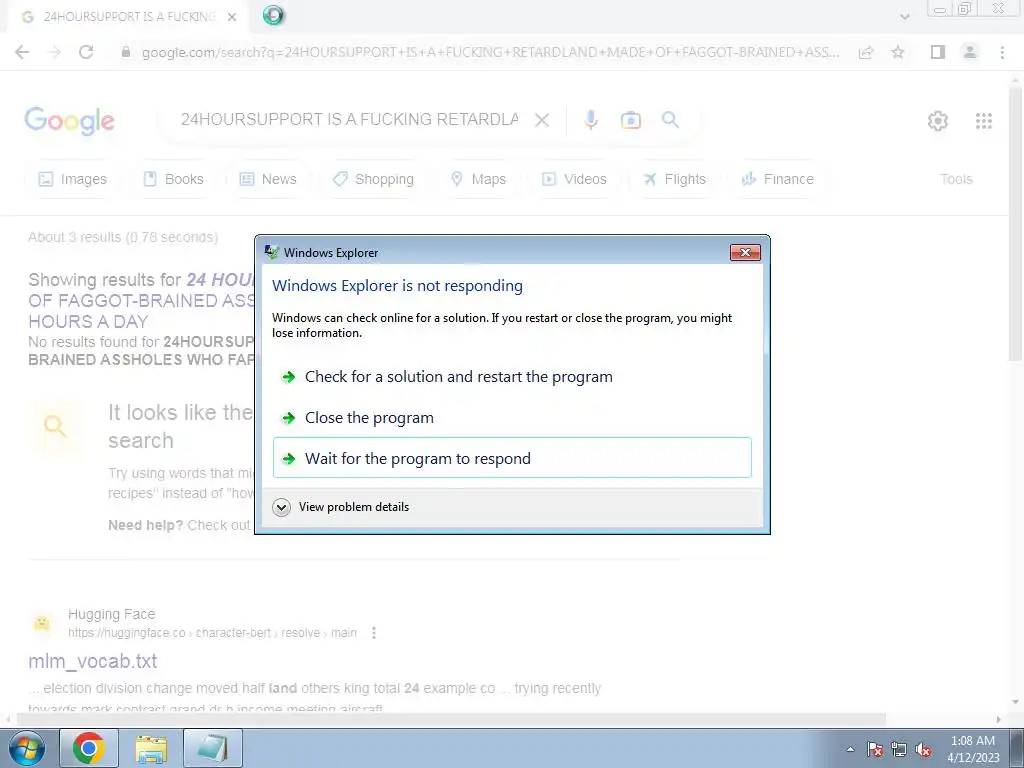Click the network tray icon
The width and height of the screenshot is (1024, 768).
pyautogui.click(x=899, y=749)
